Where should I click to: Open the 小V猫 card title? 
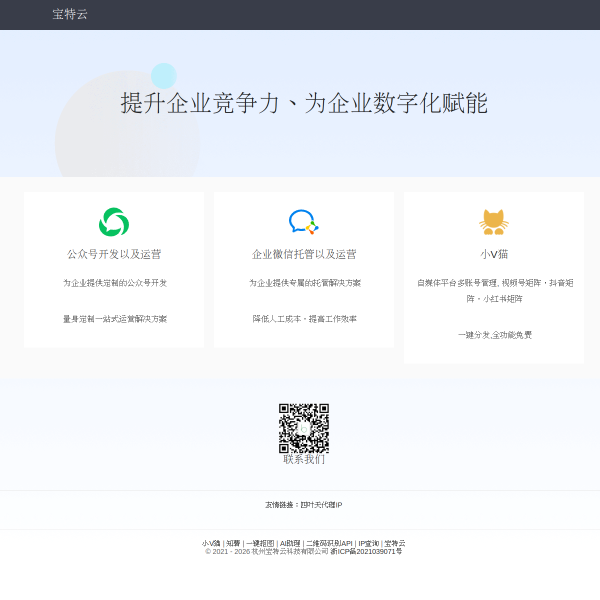494,254
